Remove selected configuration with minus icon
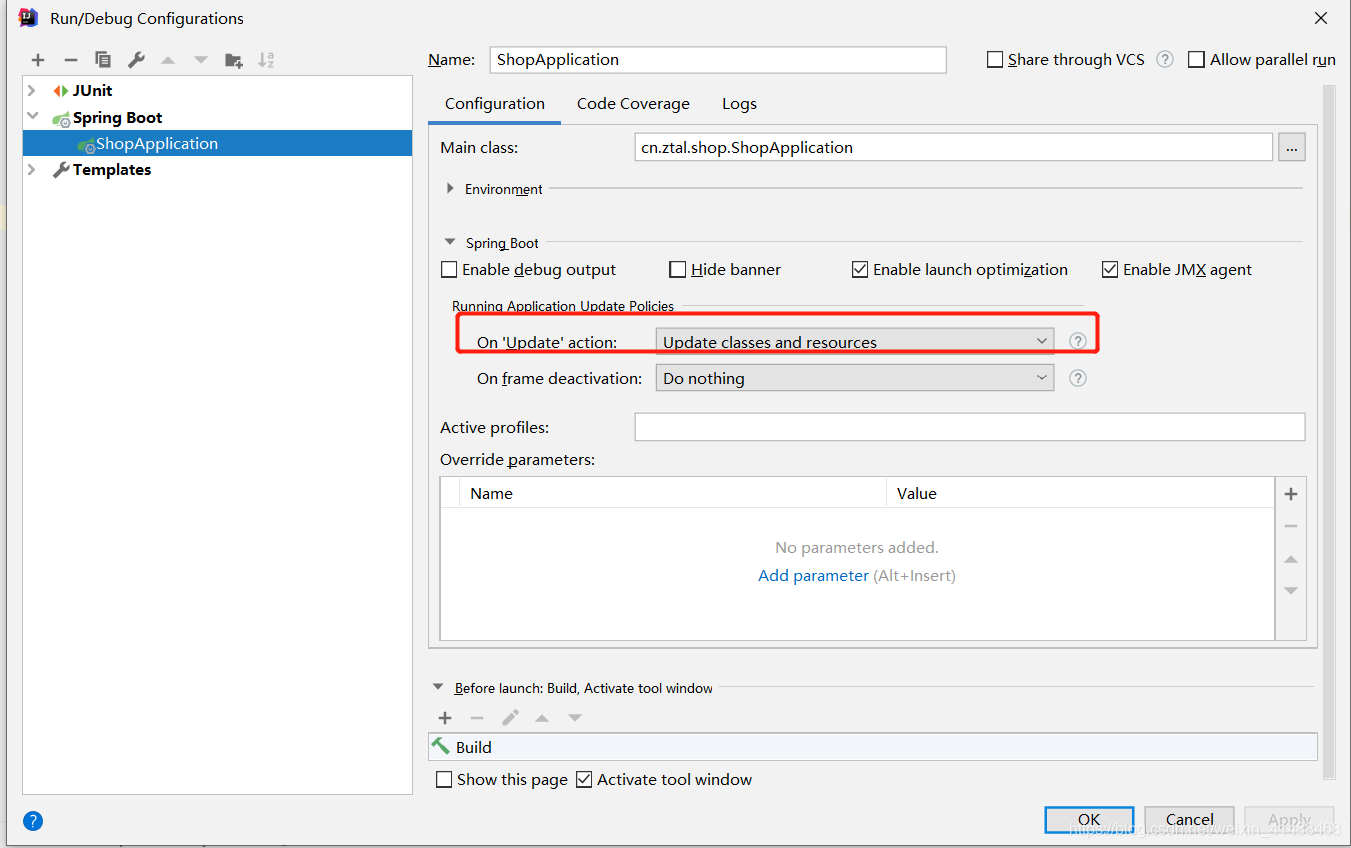The width and height of the screenshot is (1351, 848). pyautogui.click(x=70, y=60)
